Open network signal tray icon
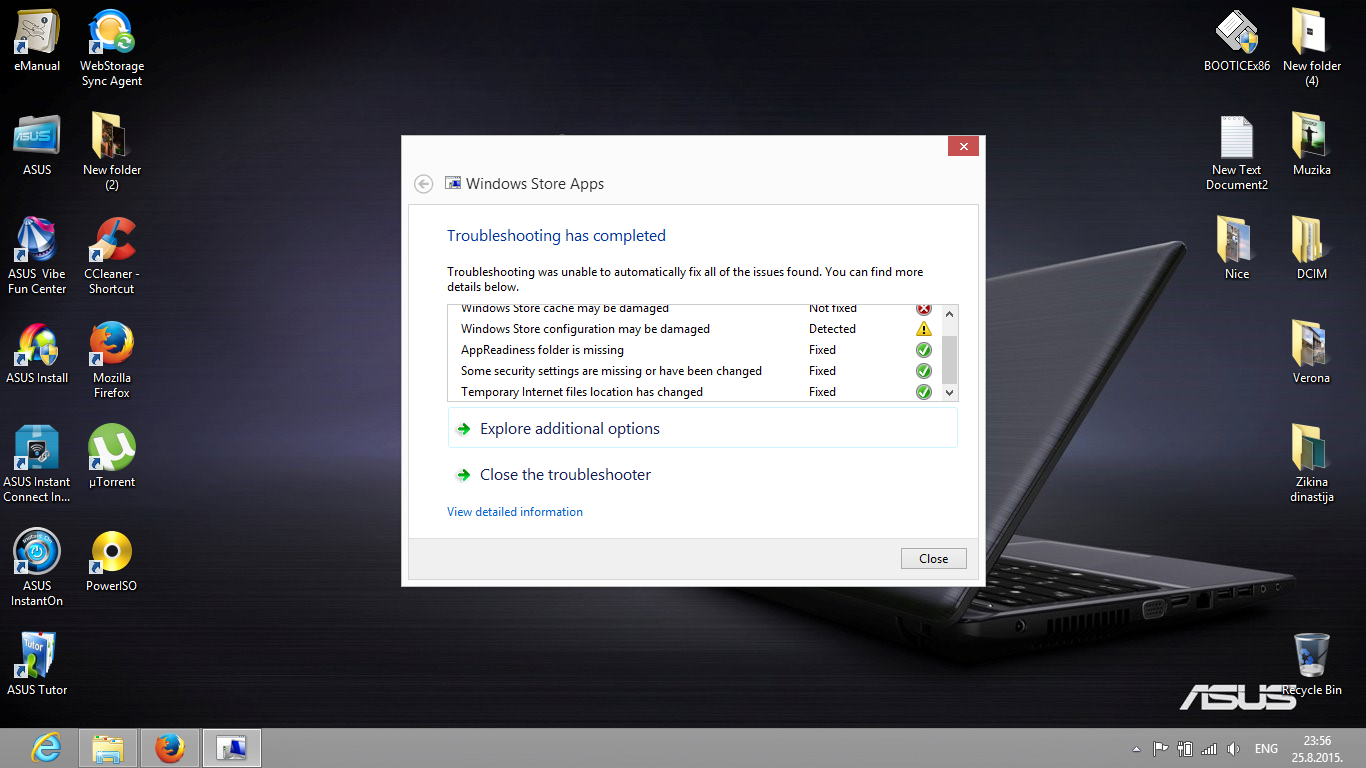The height and width of the screenshot is (768, 1366). tap(1209, 749)
